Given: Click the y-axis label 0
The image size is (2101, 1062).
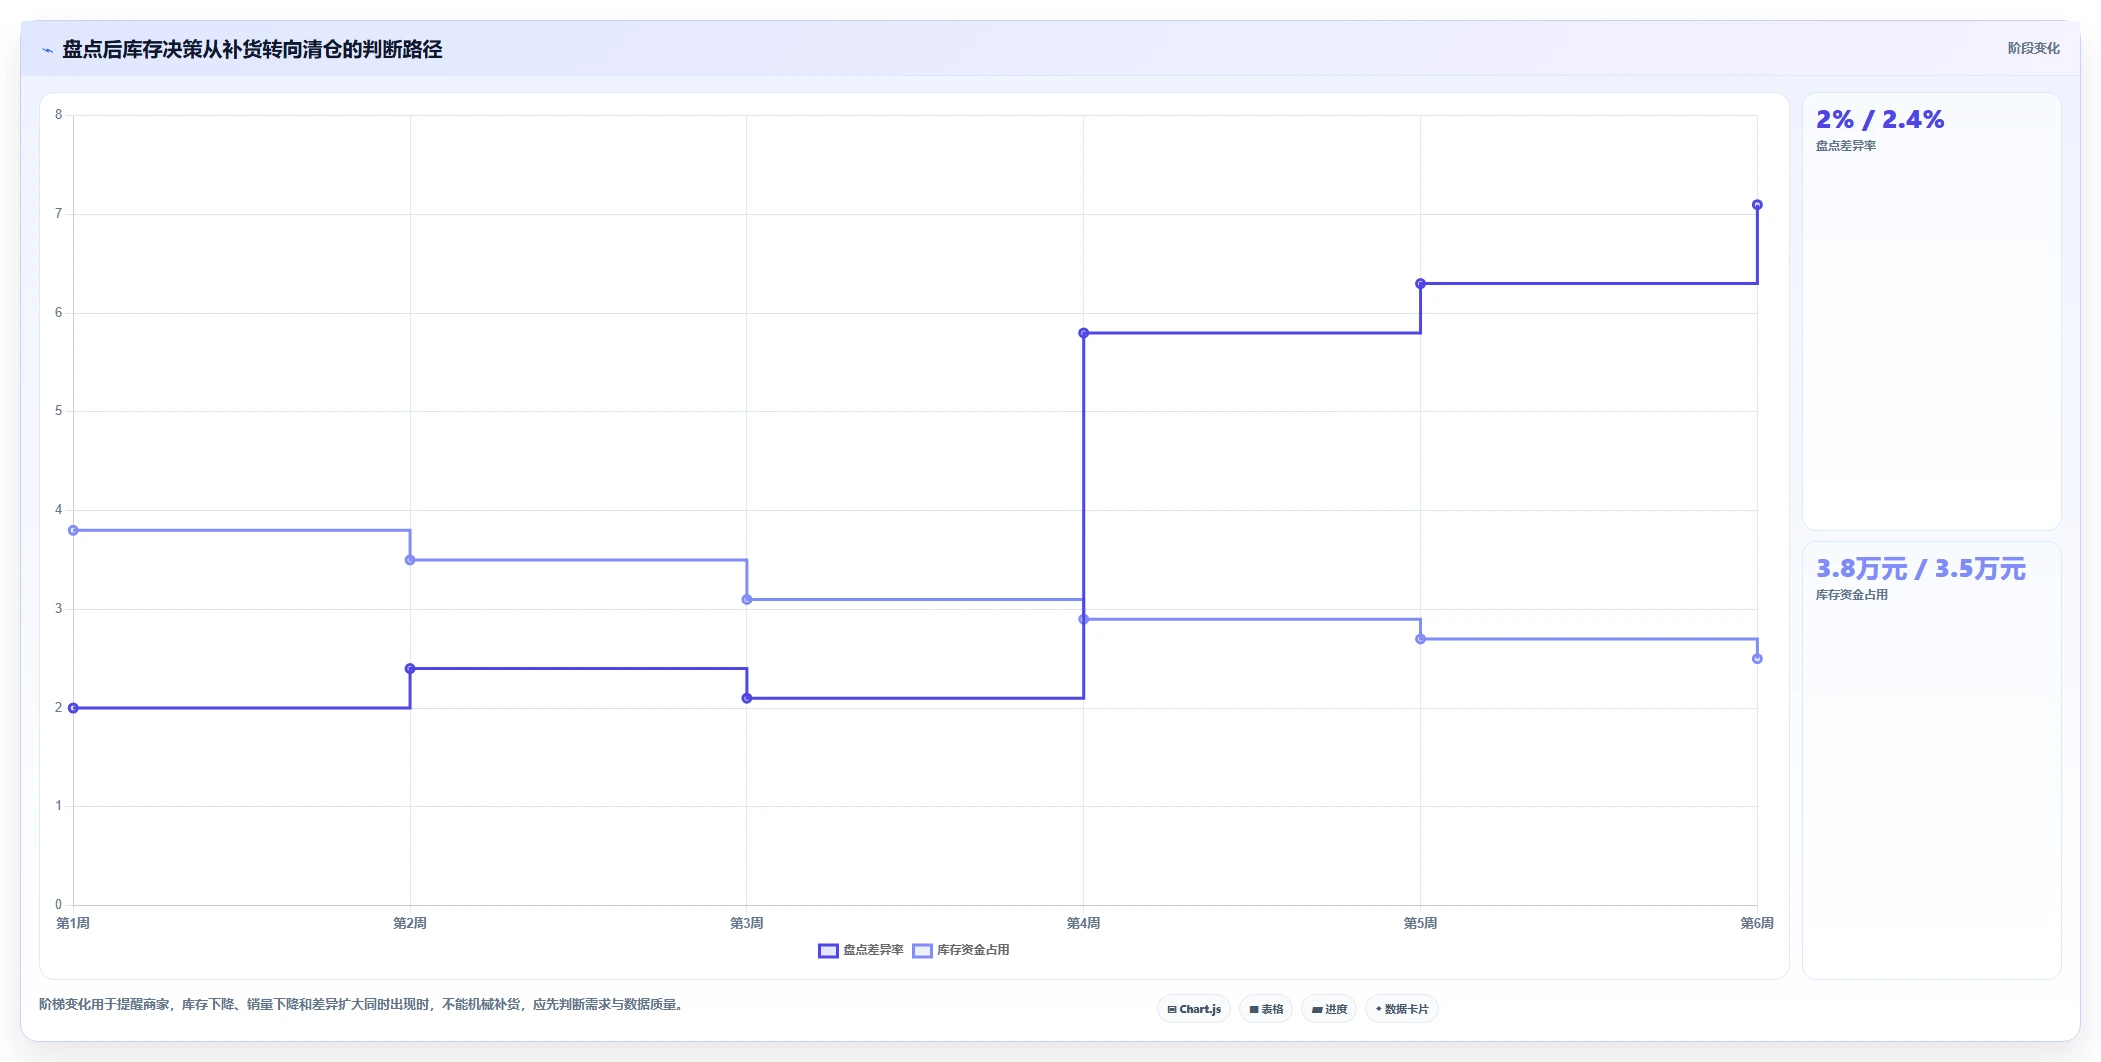Looking at the screenshot, I should (x=58, y=905).
